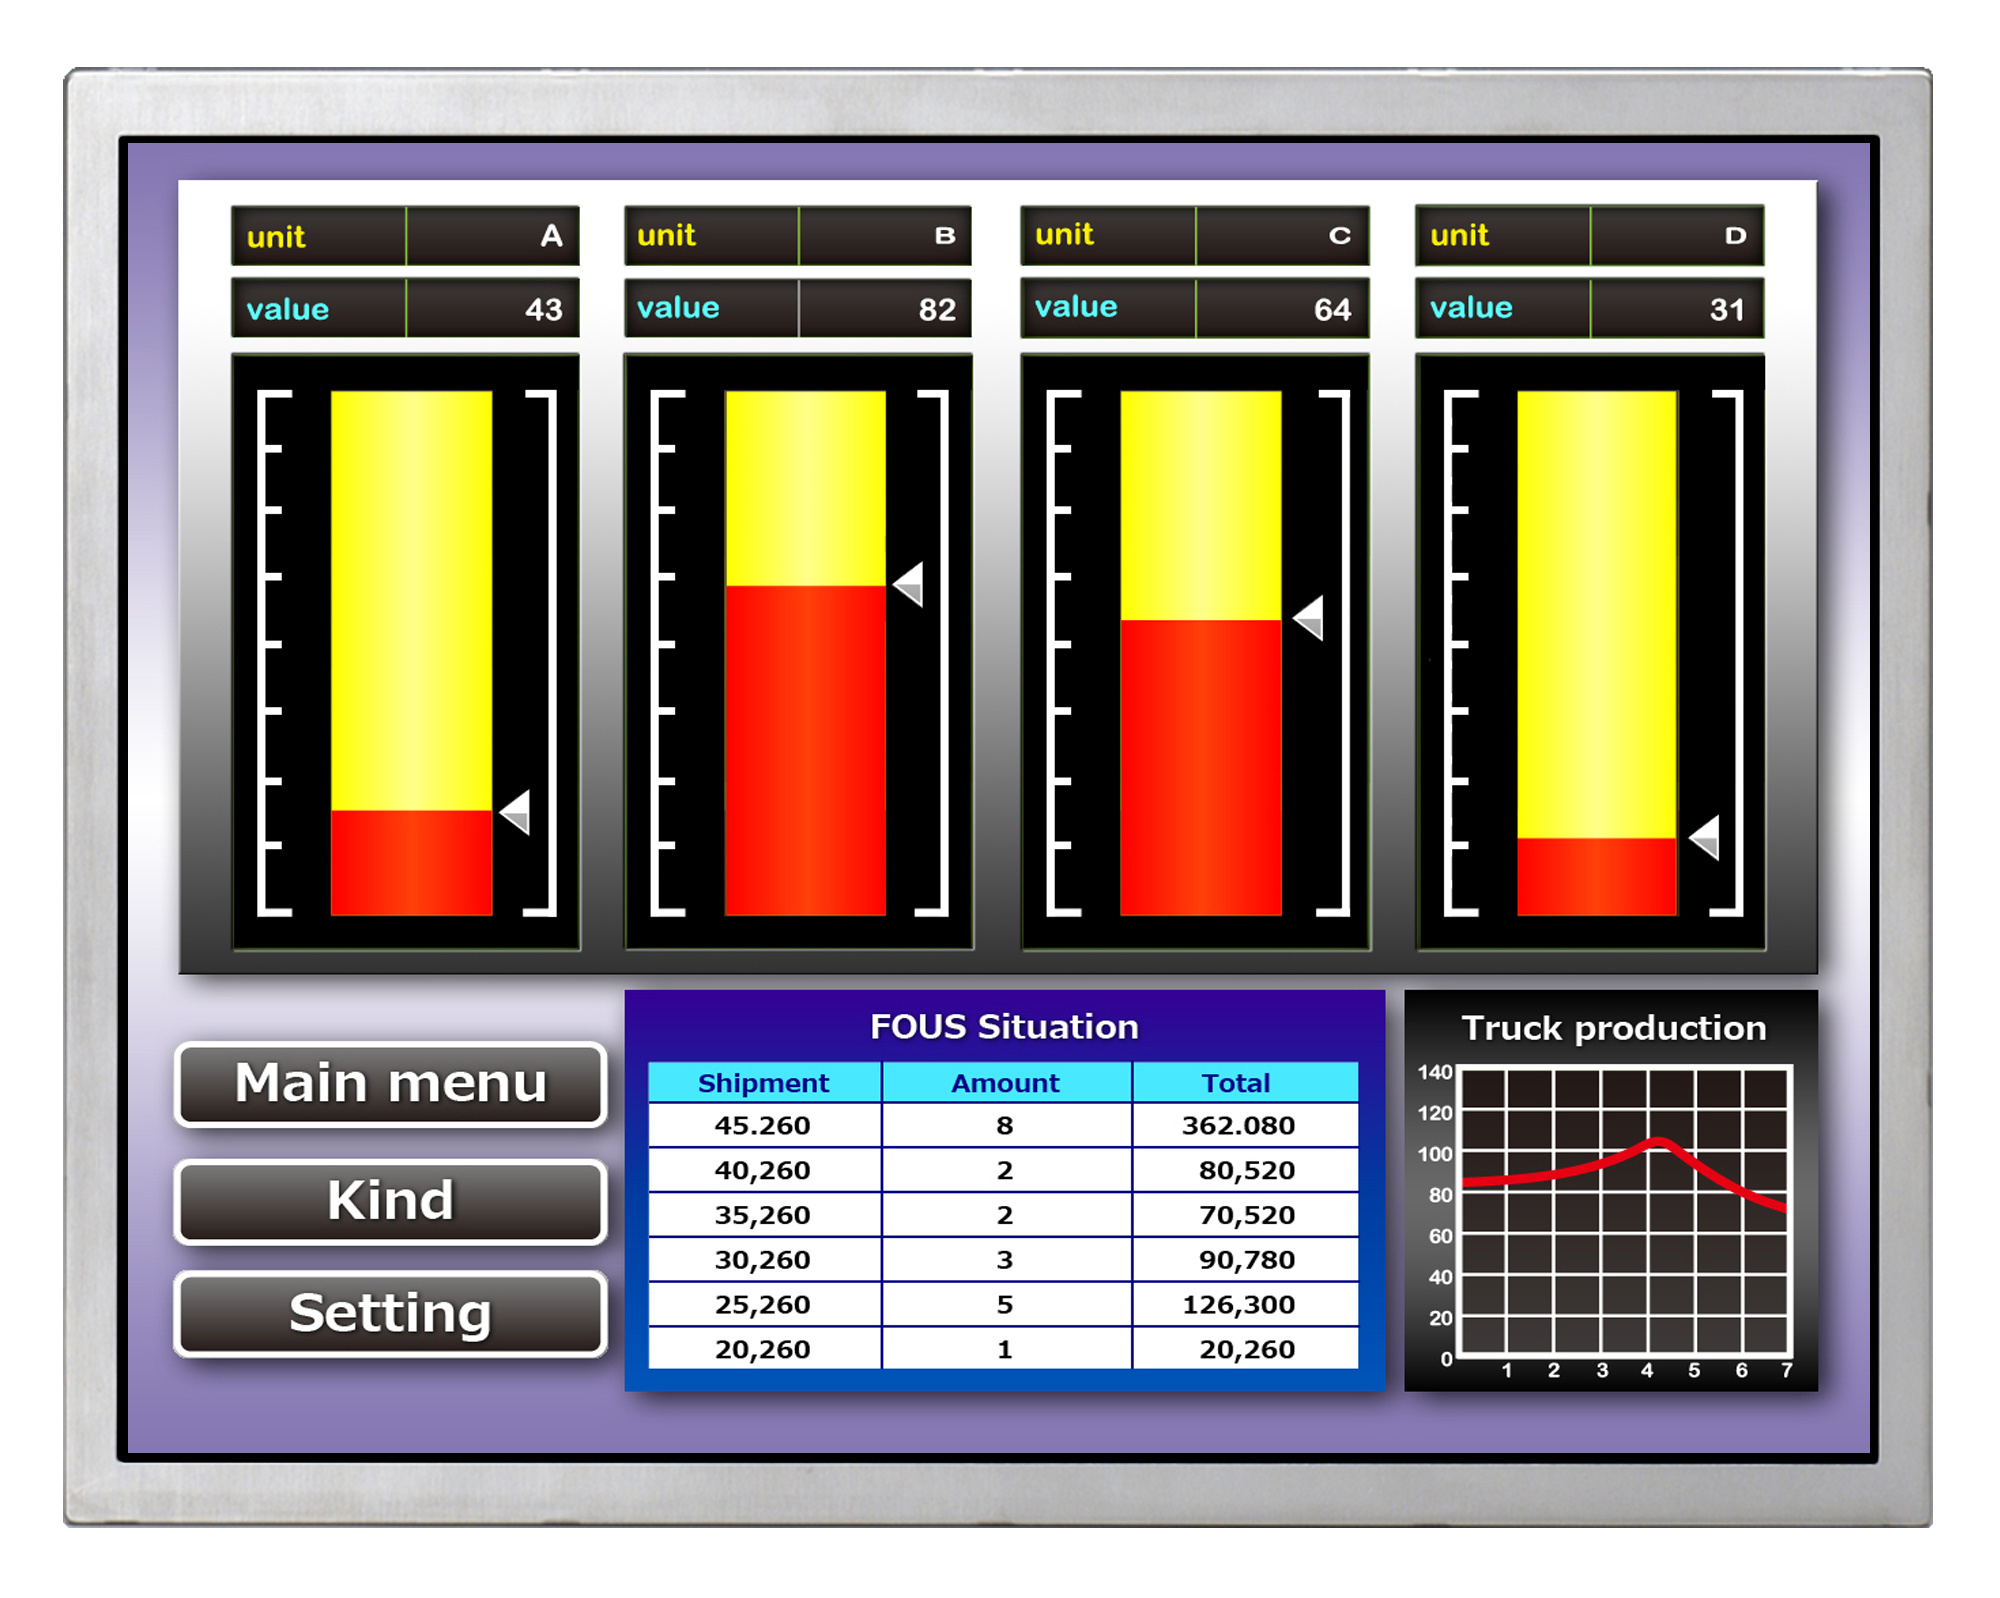The width and height of the screenshot is (2000, 1598).
Task: Click the peak of the red truck production curve
Action: [1658, 1142]
